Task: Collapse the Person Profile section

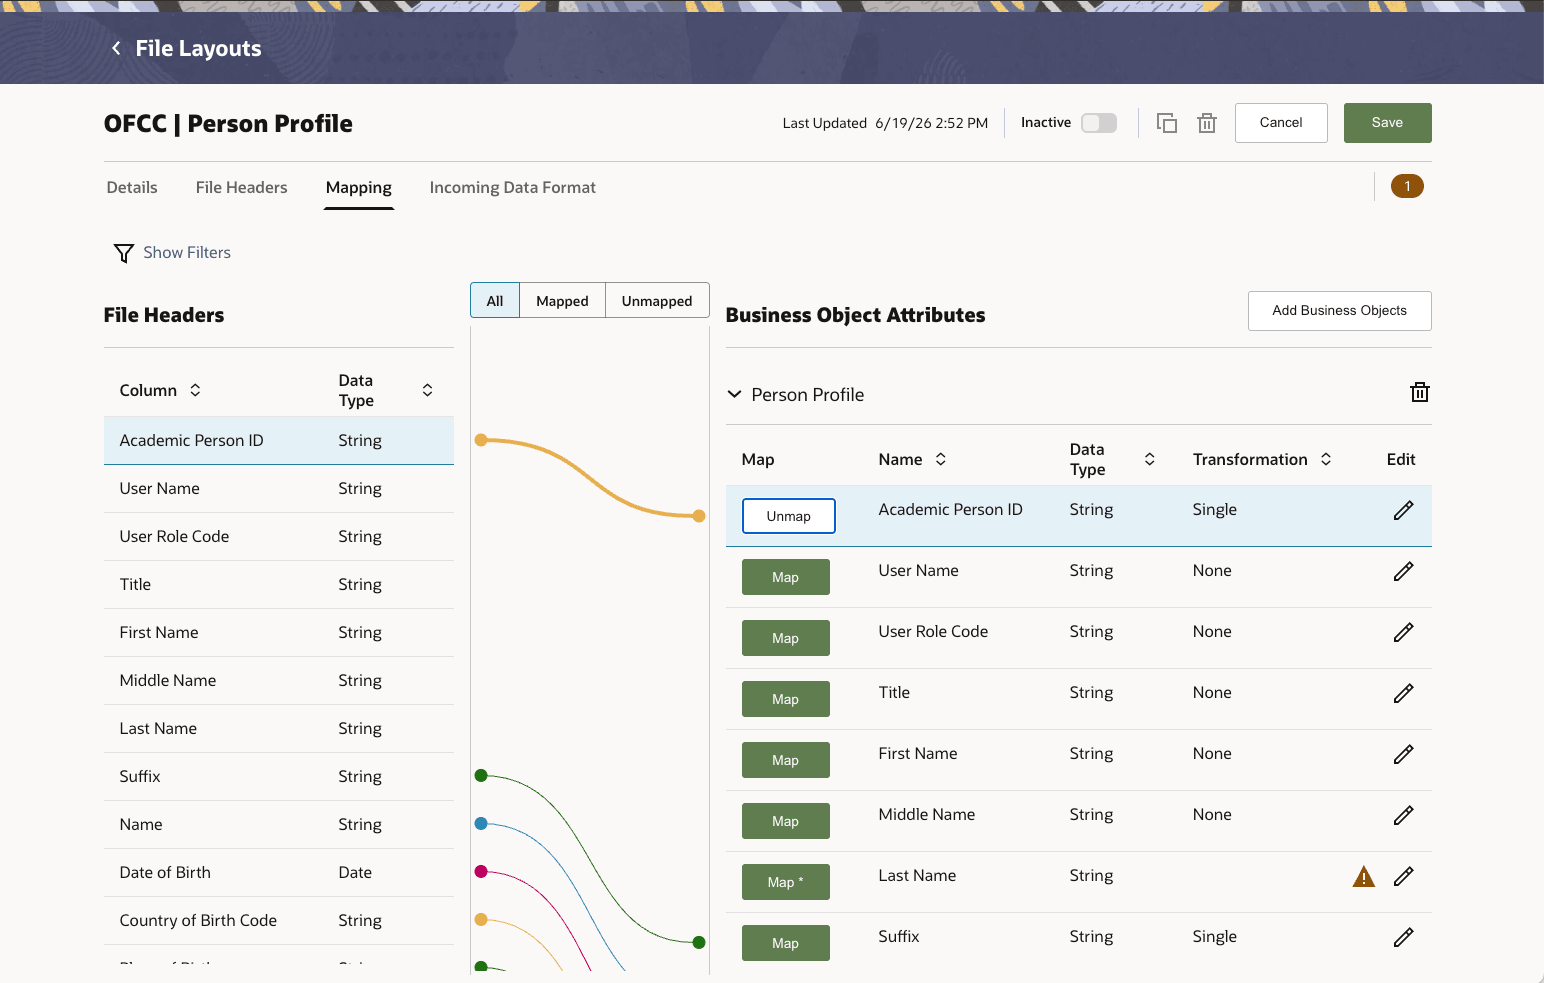Action: tap(734, 394)
